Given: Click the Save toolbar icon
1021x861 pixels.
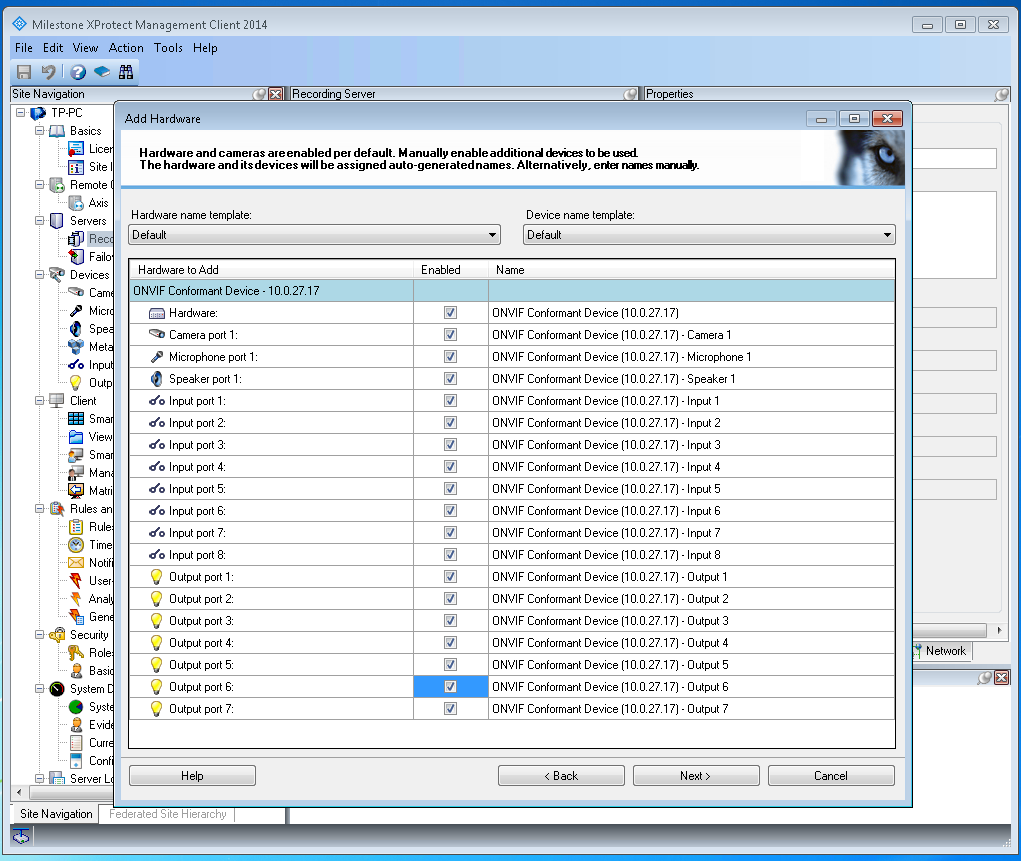Looking at the screenshot, I should click(24, 72).
